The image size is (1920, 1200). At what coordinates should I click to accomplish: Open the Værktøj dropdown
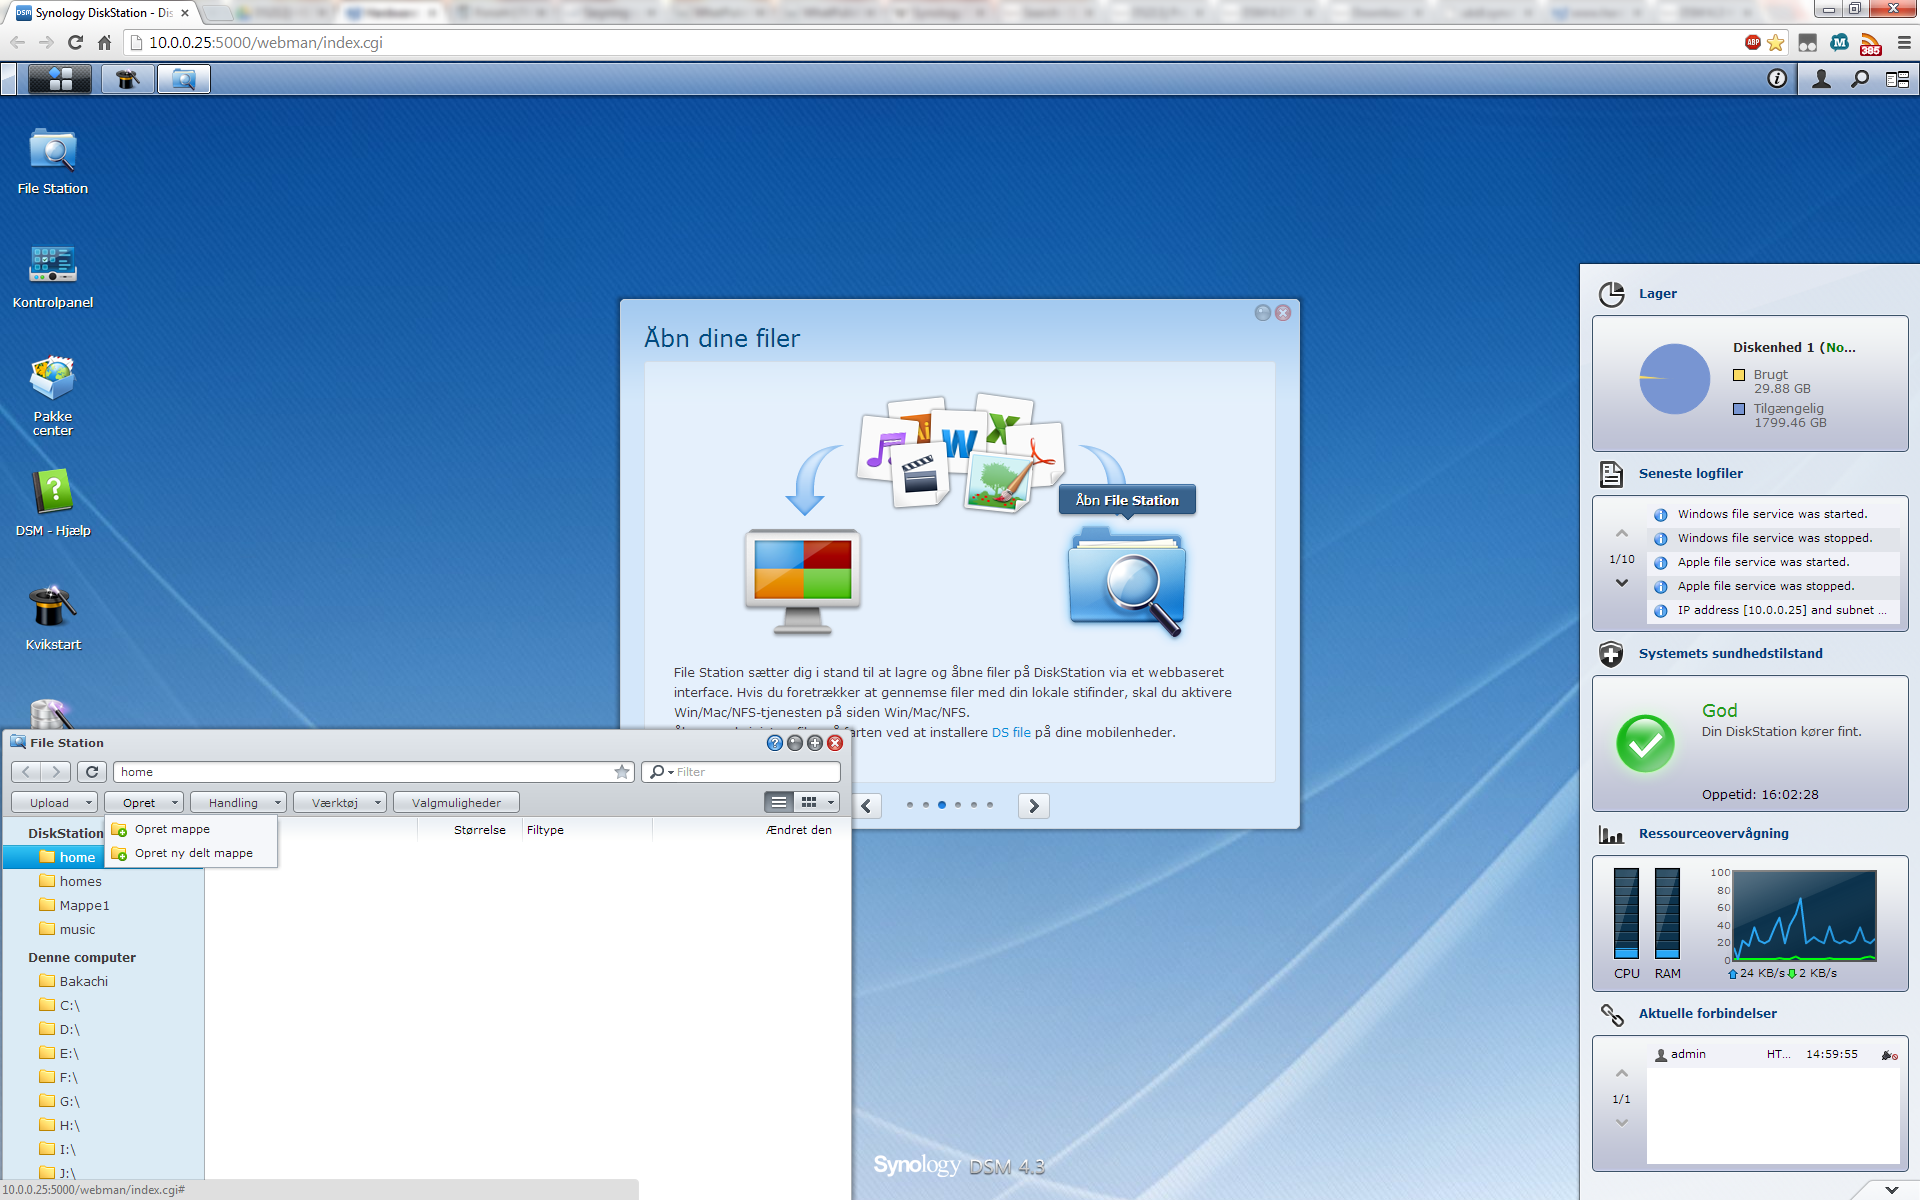[x=340, y=802]
